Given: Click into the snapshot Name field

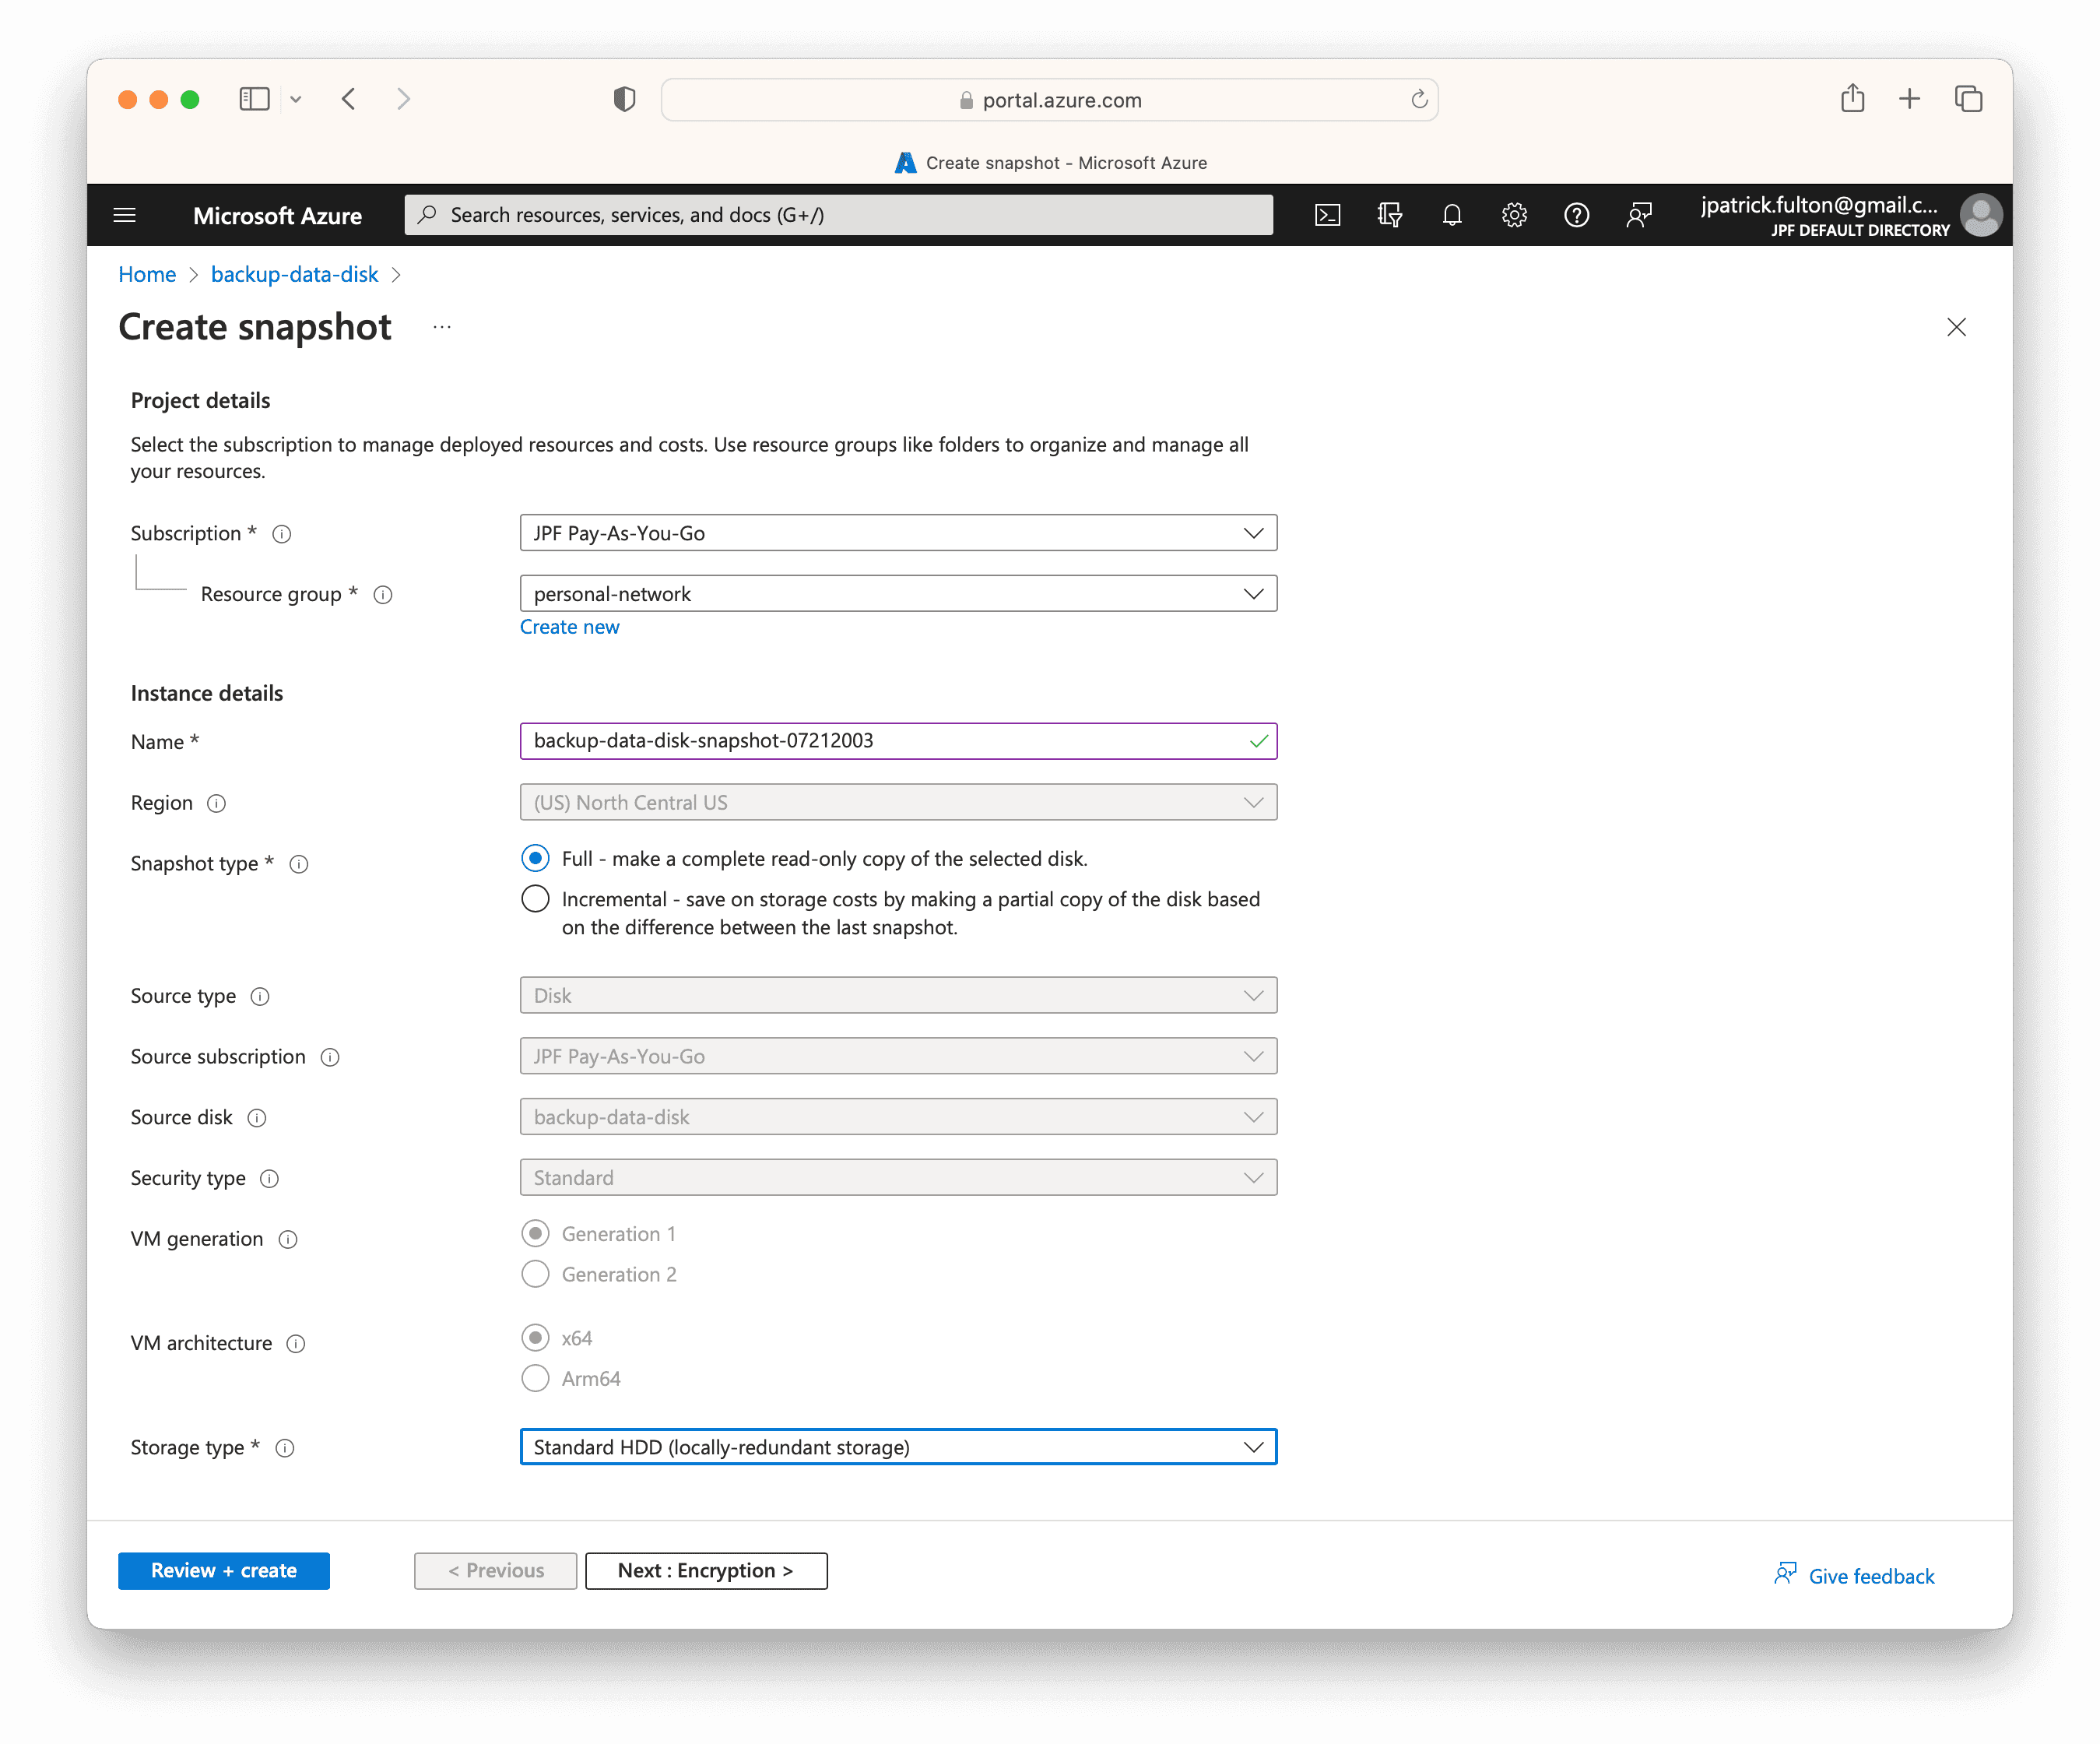Looking at the screenshot, I should pos(898,741).
